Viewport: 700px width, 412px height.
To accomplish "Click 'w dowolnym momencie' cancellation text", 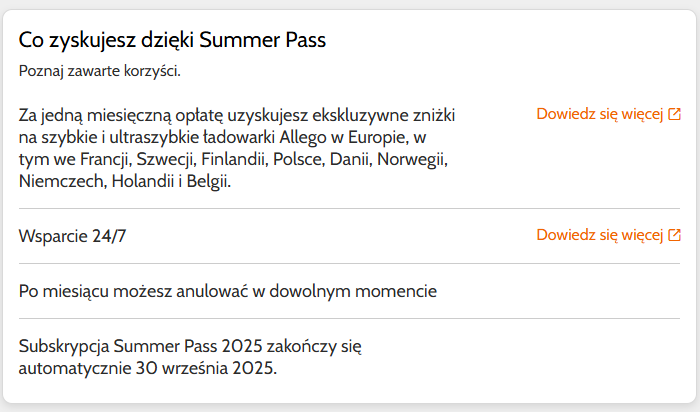I will tap(345, 291).
